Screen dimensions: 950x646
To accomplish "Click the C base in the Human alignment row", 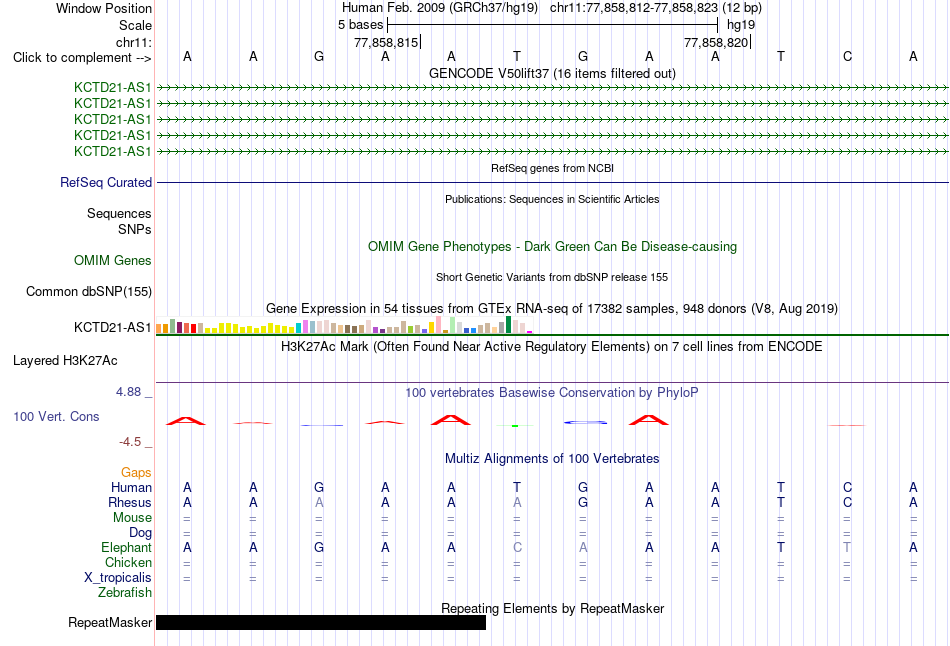I will pyautogui.click(x=847, y=487).
